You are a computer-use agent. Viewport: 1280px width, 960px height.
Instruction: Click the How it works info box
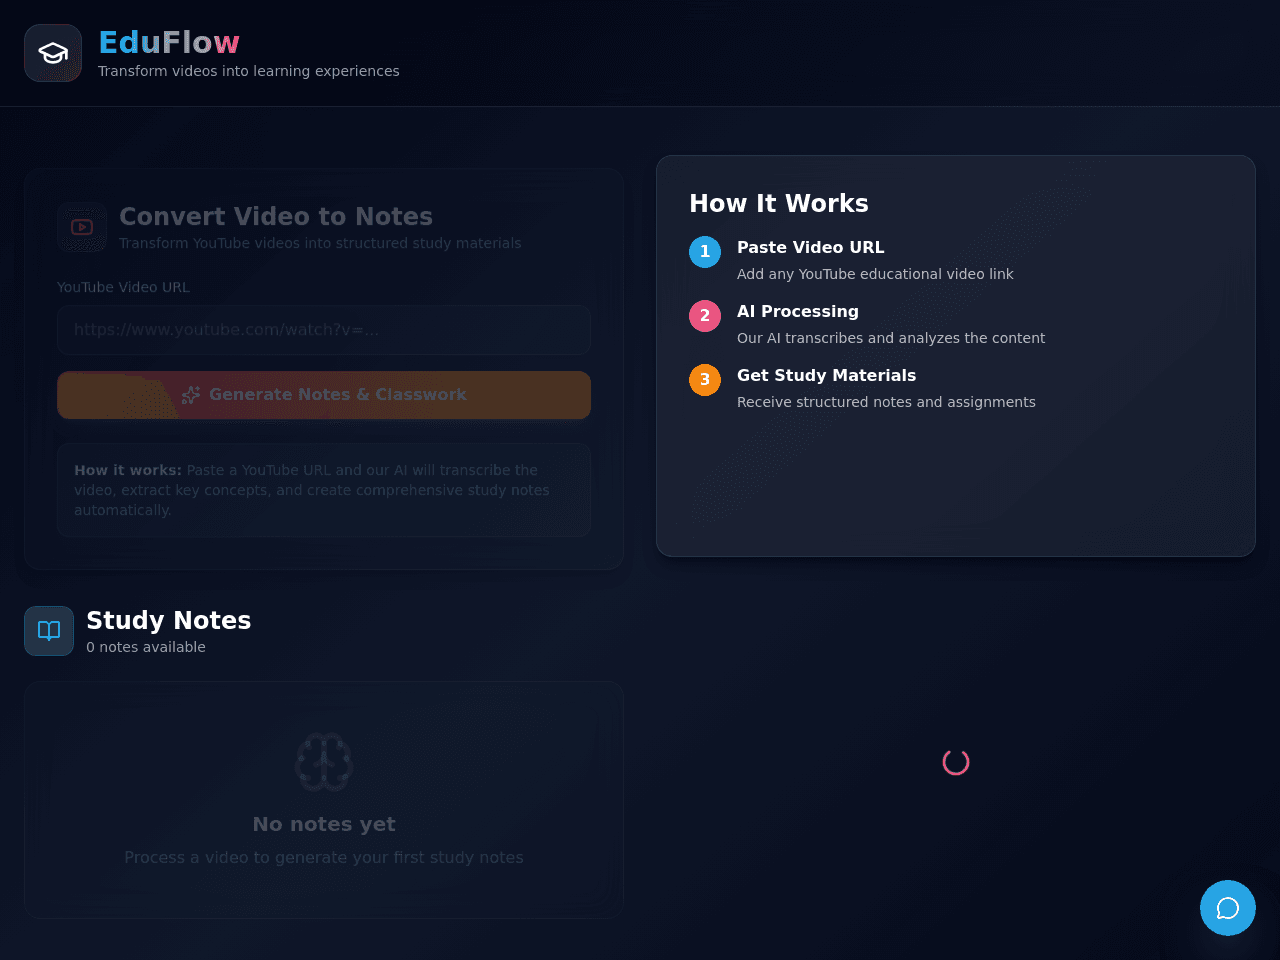pos(324,490)
